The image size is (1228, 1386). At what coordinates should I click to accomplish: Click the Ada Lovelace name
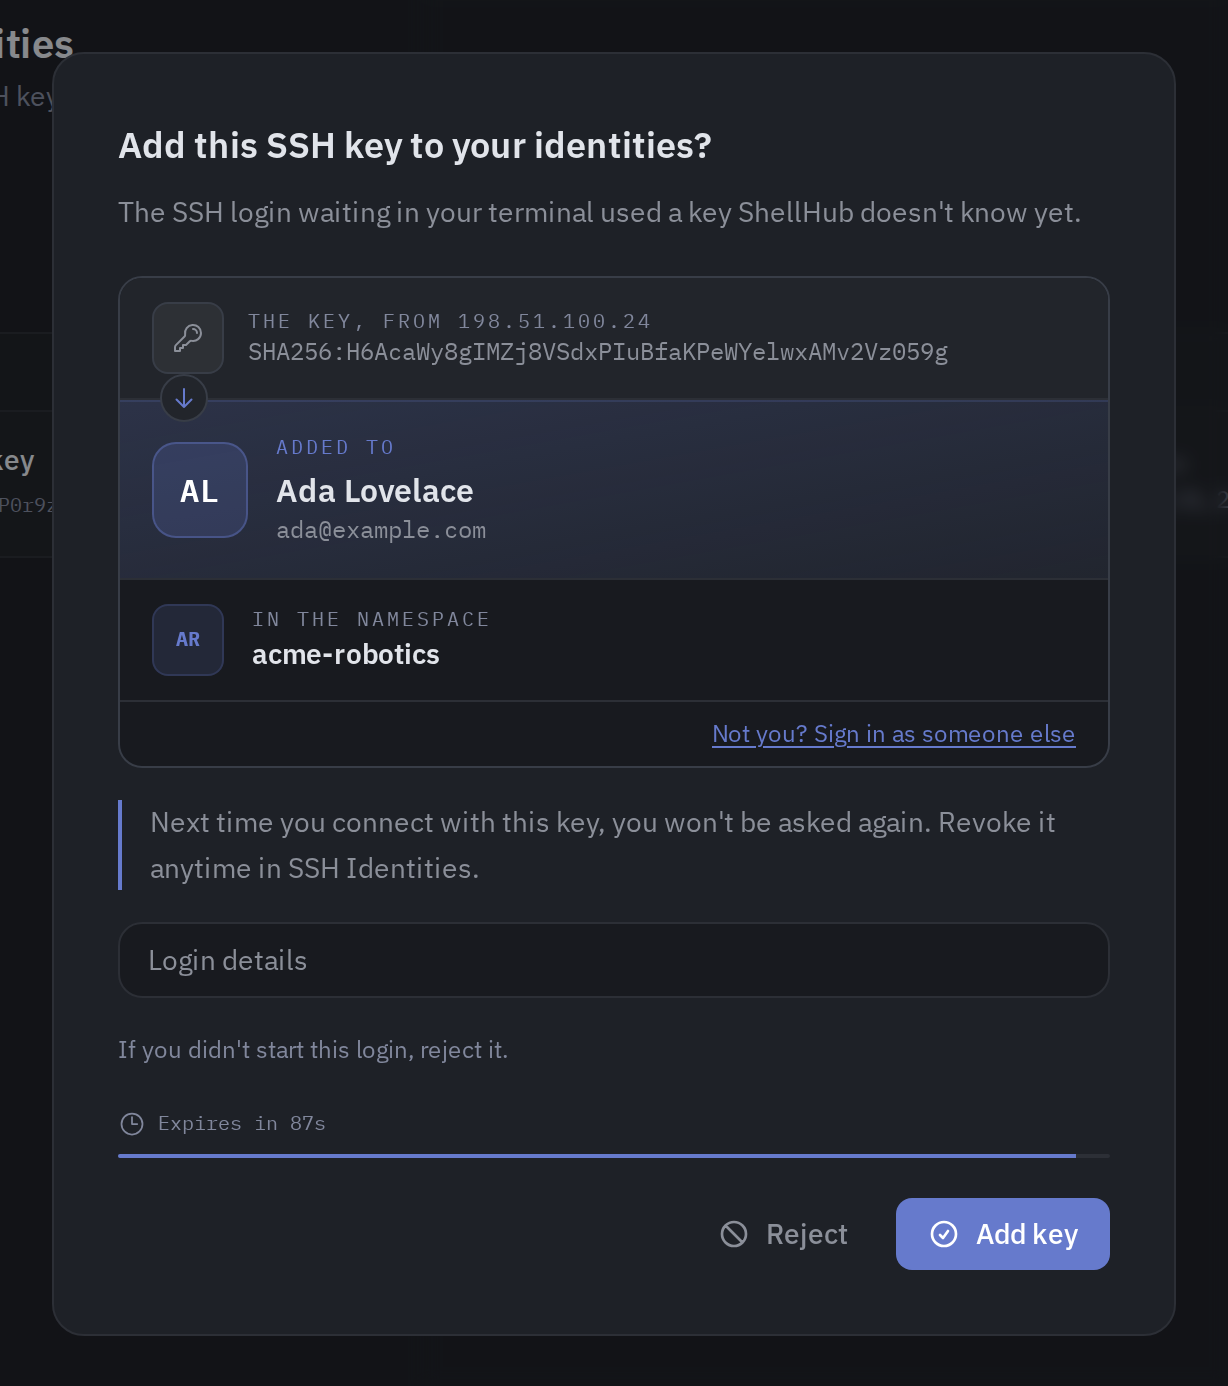(375, 491)
